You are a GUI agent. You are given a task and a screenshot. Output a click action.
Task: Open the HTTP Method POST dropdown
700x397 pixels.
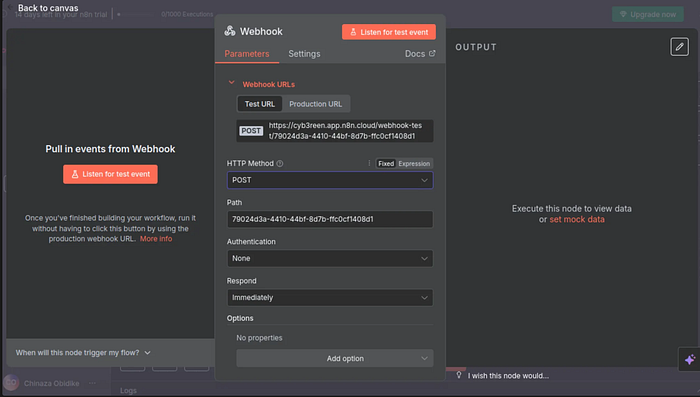(x=330, y=180)
